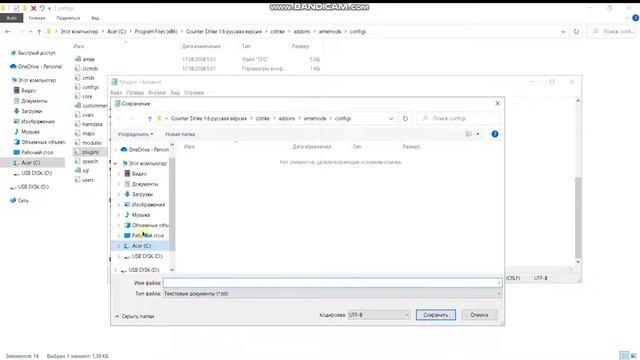The image size is (640, 360).
Task: Select OneDrive - Personal in Explorer sidebar
Action: point(36,67)
